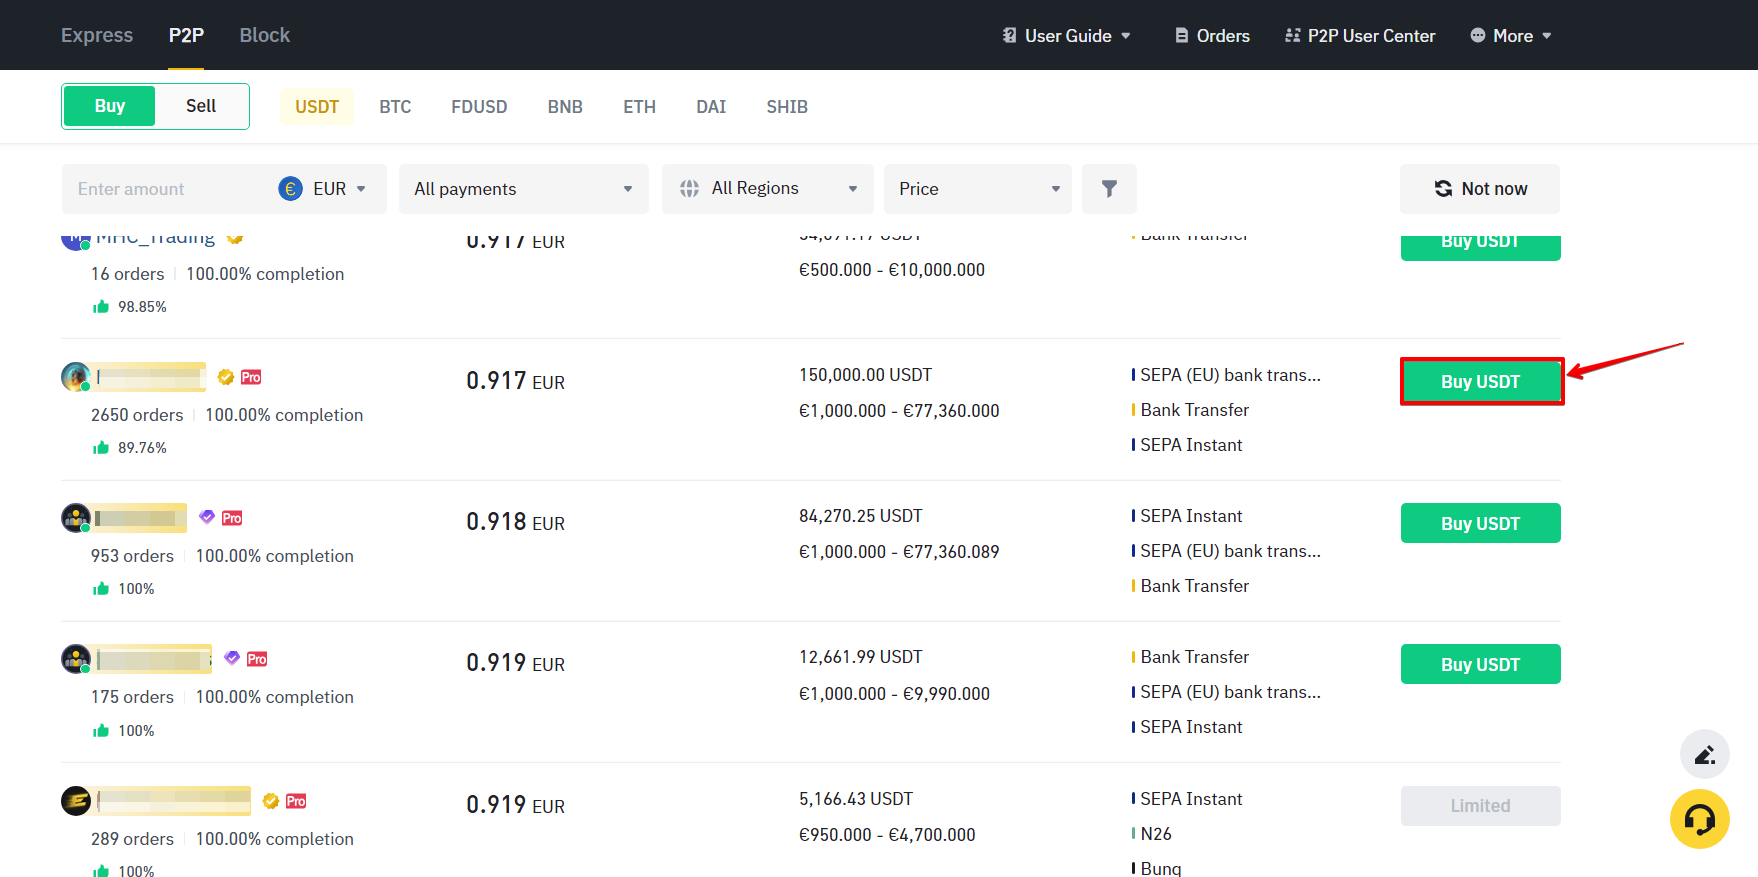
Task: Click the headset support chat icon
Action: click(1699, 819)
